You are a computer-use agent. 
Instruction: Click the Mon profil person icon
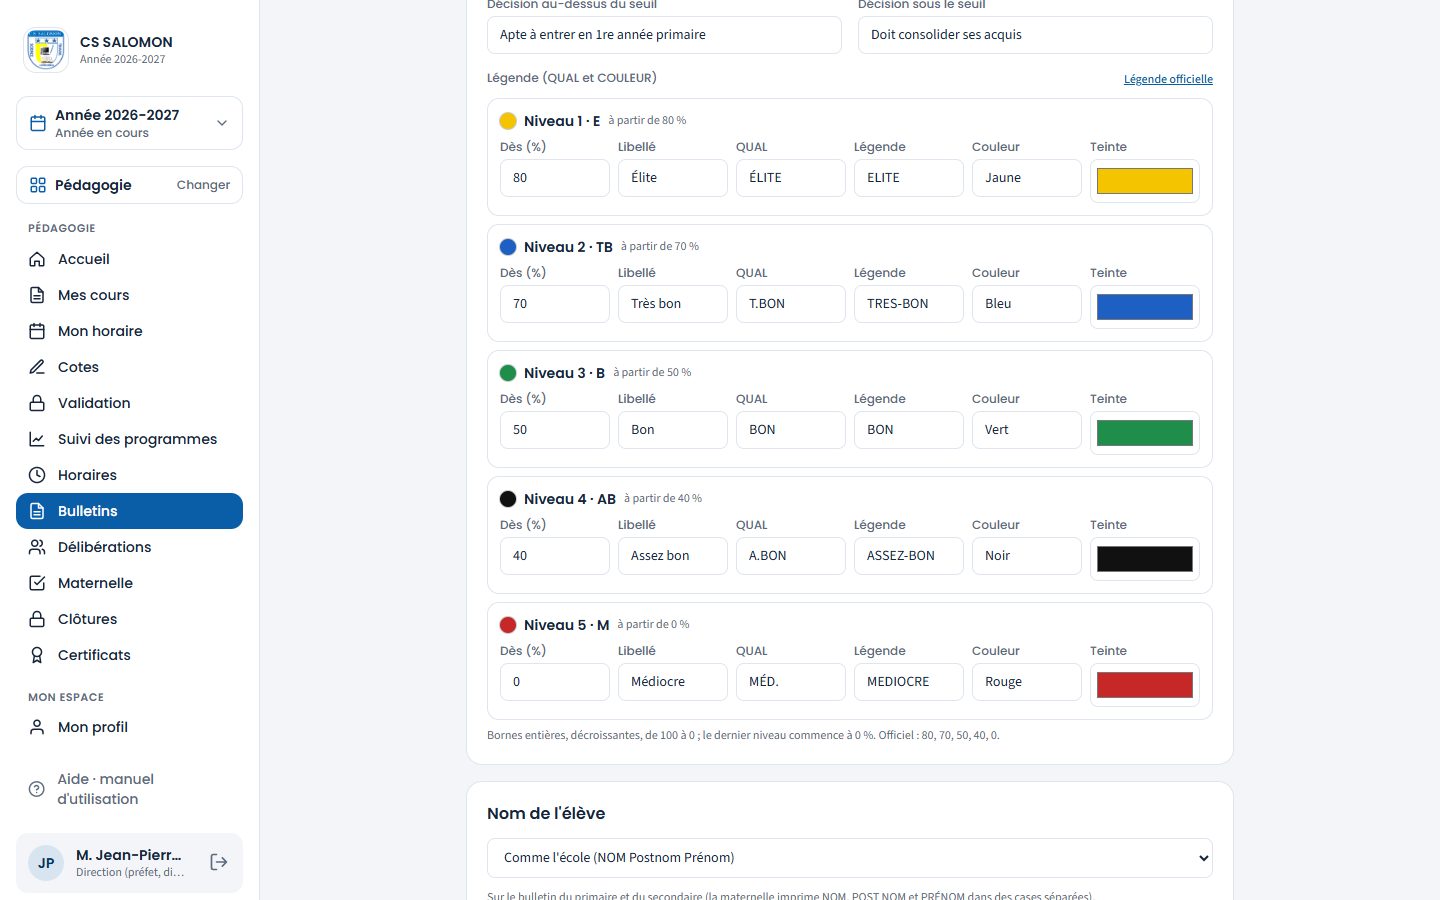click(x=37, y=727)
